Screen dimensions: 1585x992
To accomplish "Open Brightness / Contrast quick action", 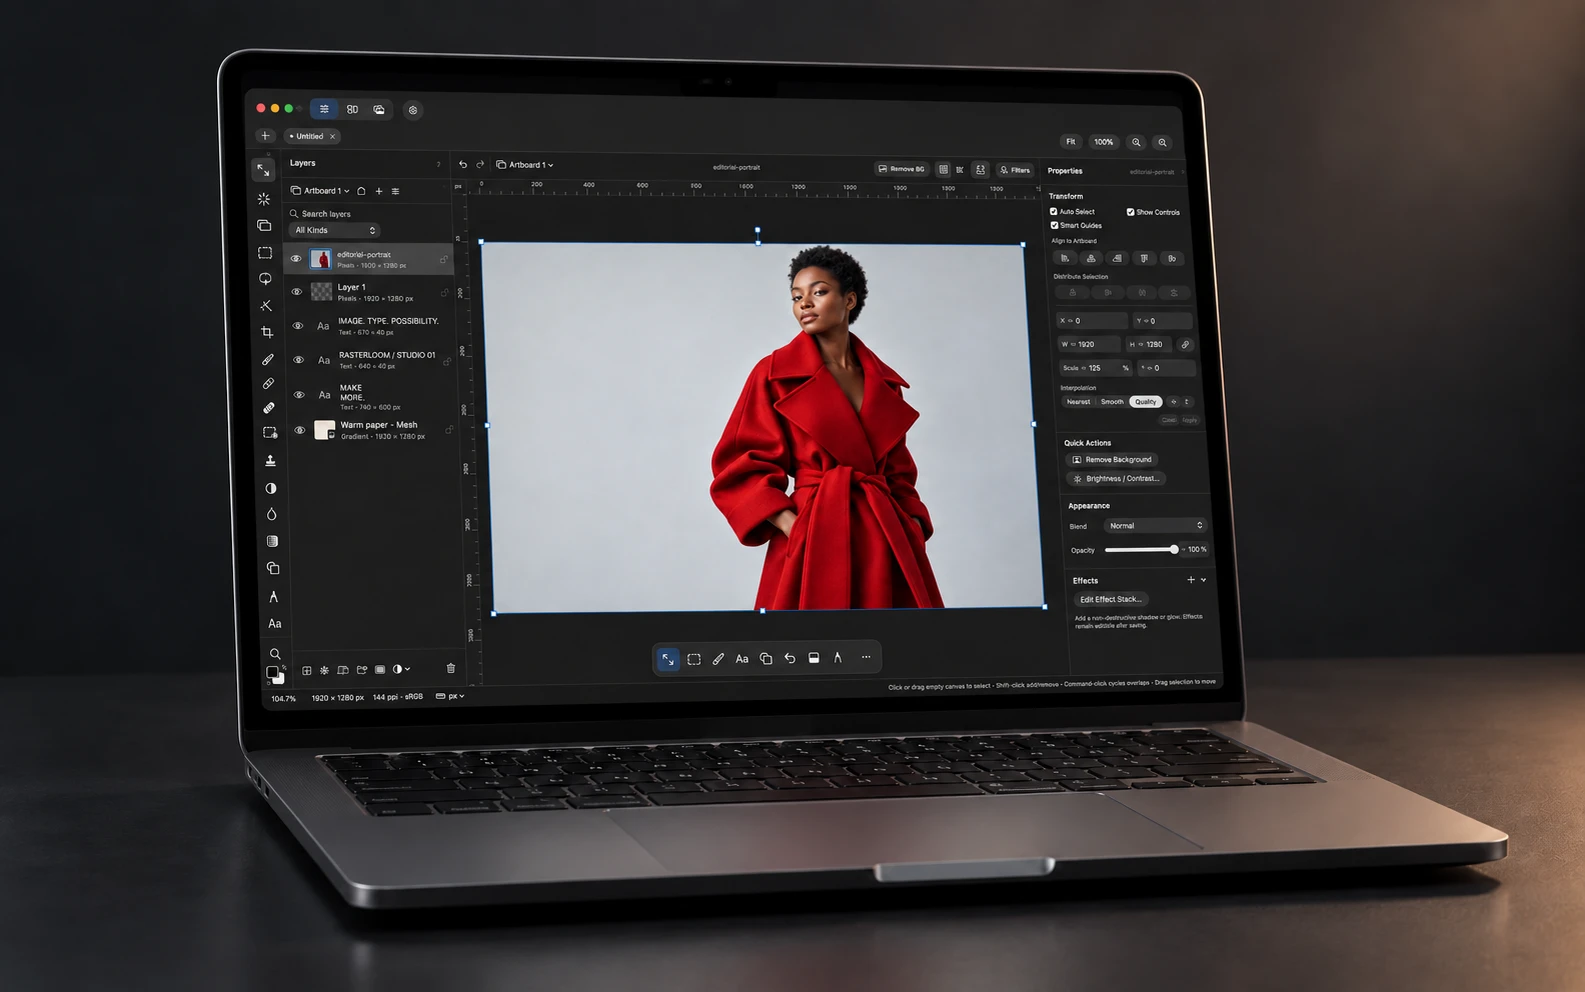I will coord(1116,479).
